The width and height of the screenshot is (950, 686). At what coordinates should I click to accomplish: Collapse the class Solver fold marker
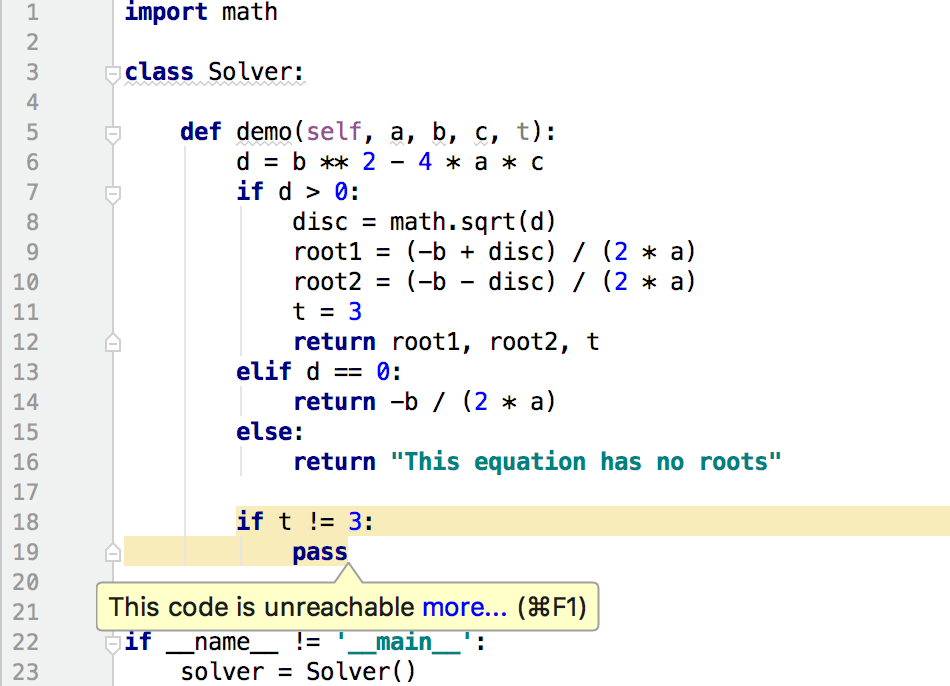click(113, 75)
